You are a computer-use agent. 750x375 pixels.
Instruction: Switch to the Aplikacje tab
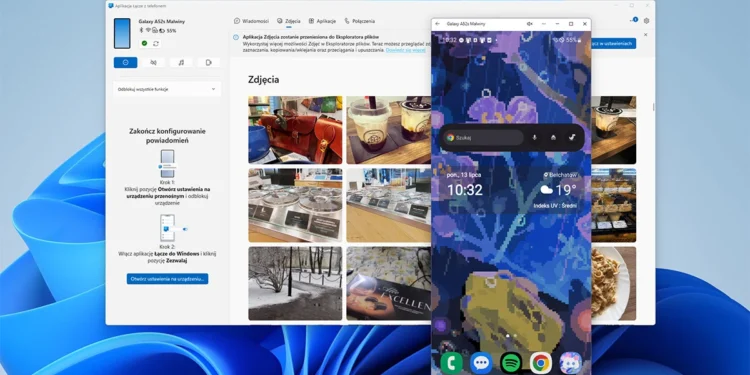click(322, 21)
